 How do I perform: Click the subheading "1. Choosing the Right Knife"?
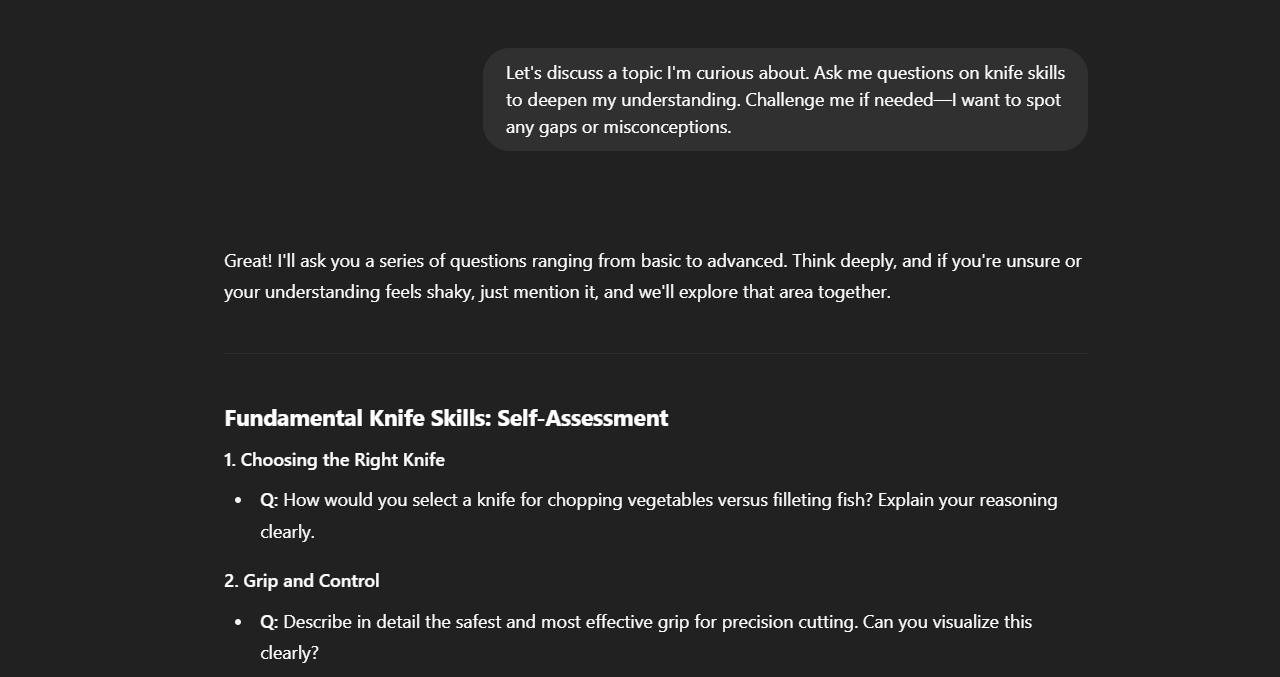(x=334, y=460)
